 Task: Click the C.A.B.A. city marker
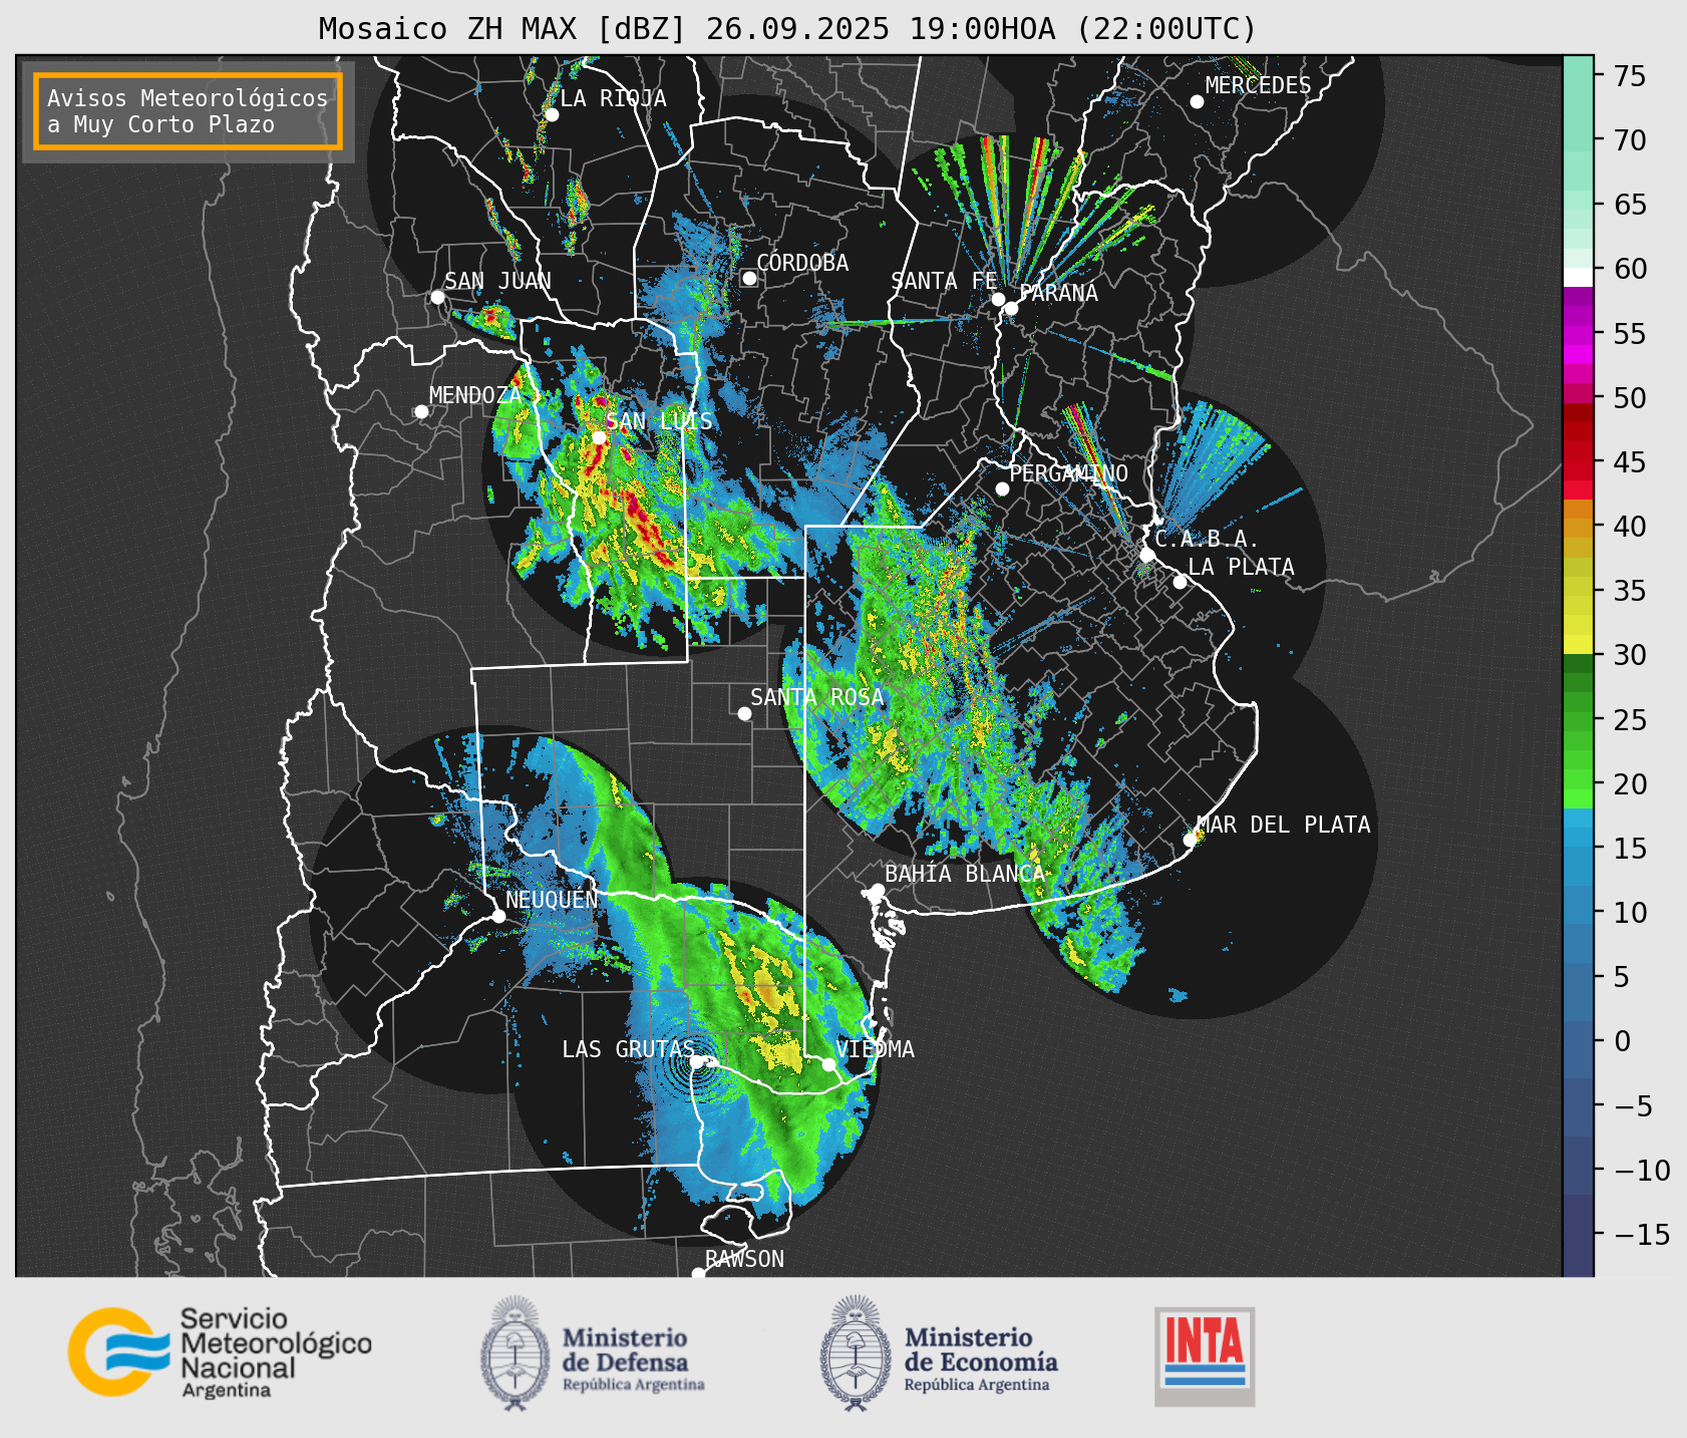point(1147,554)
